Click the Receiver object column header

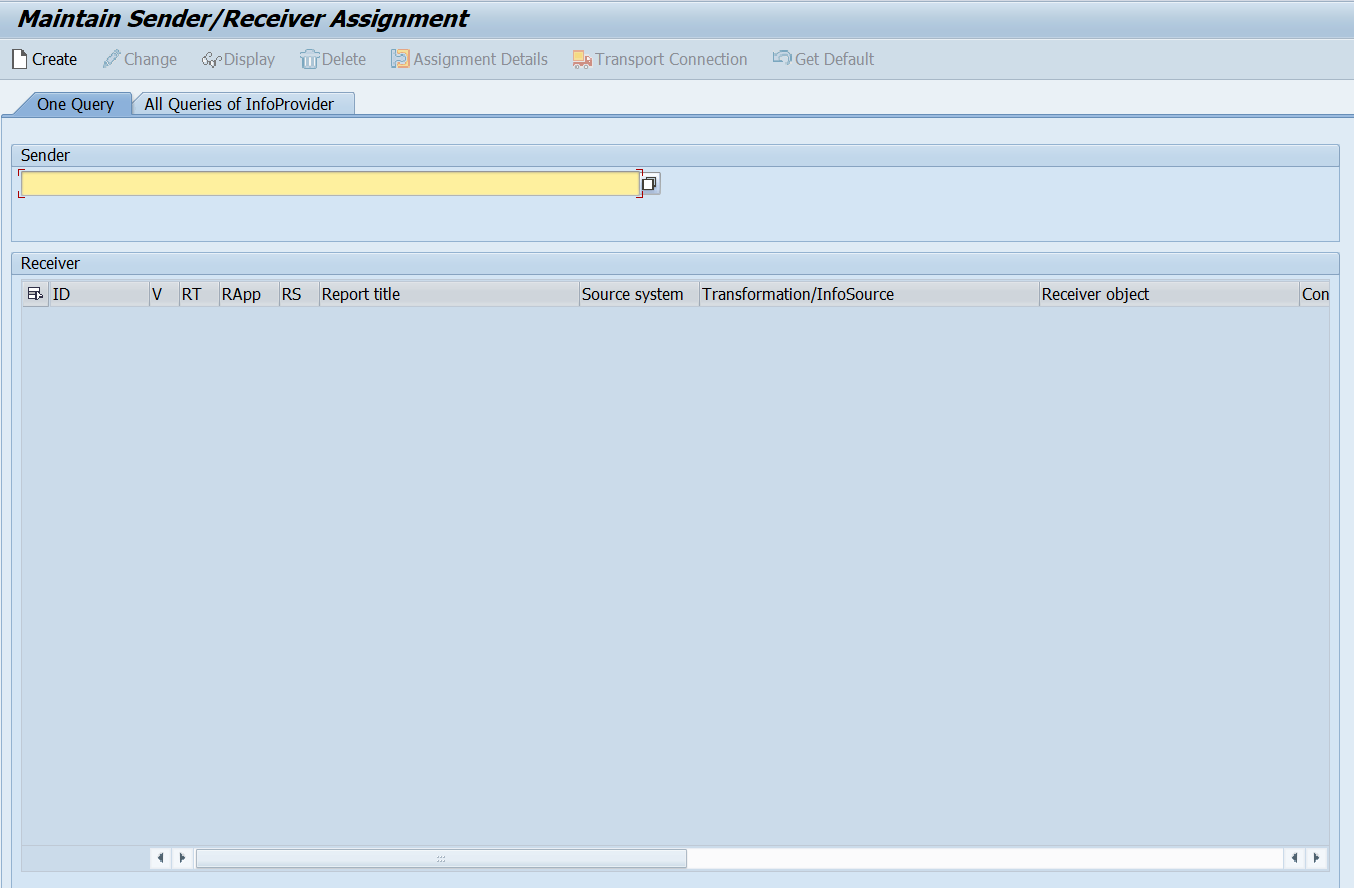tap(1167, 294)
